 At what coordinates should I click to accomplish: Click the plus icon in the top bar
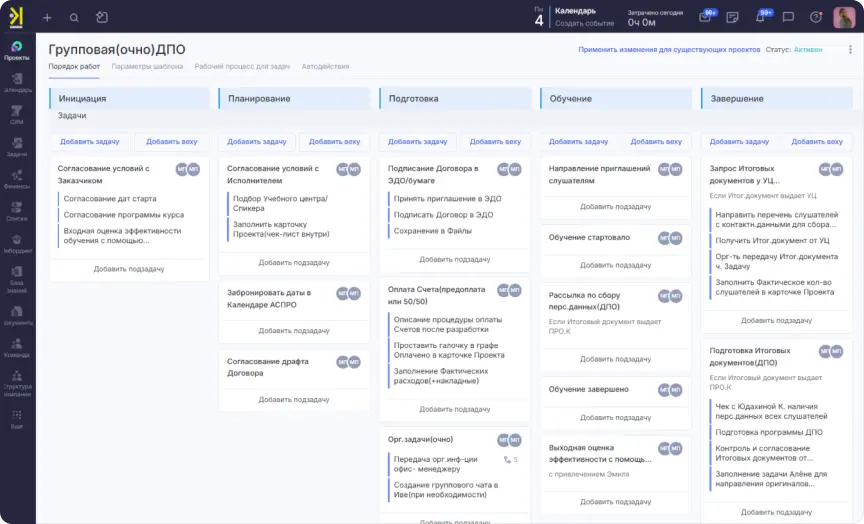click(x=47, y=18)
